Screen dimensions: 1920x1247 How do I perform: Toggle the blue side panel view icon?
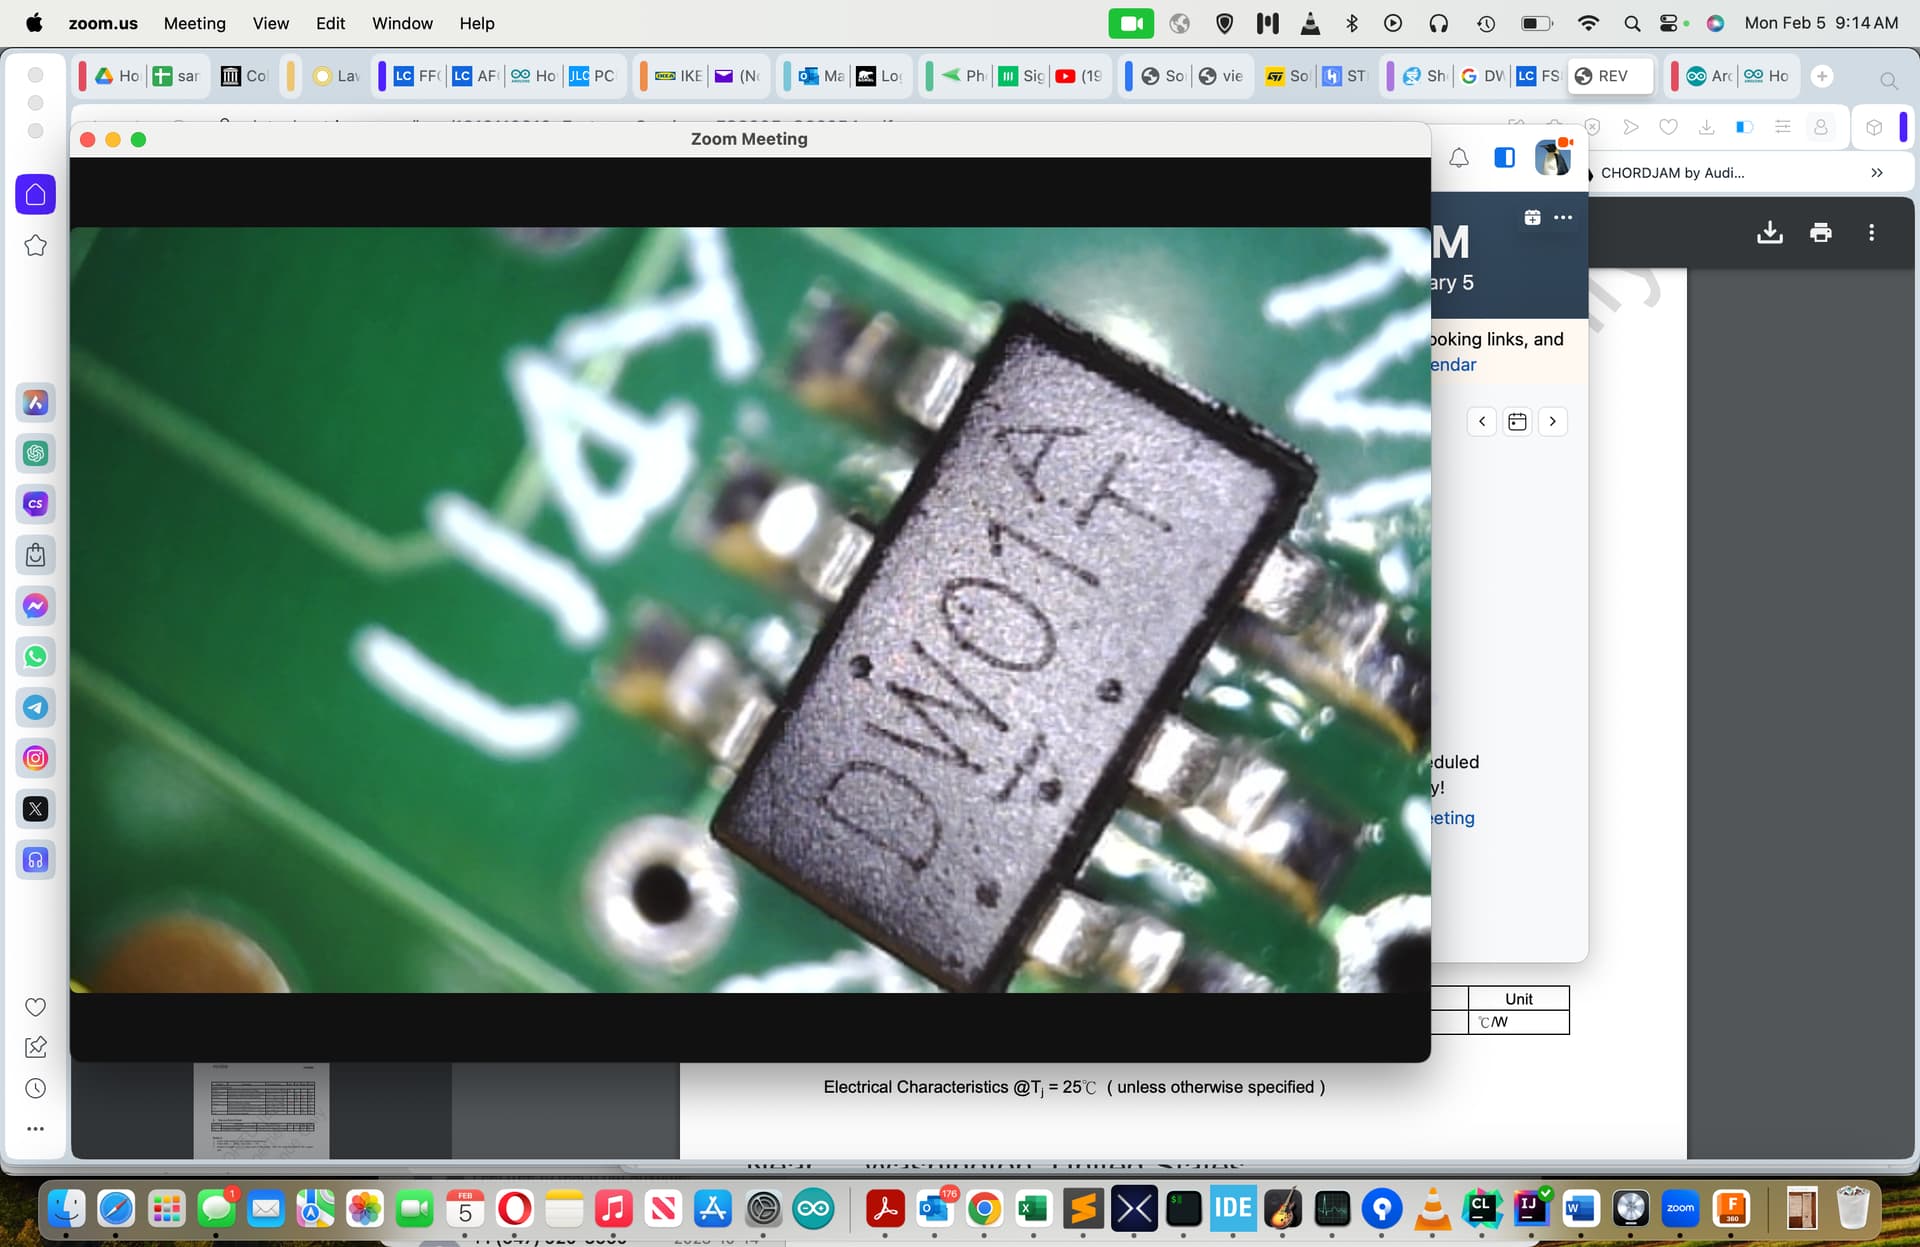pos(1504,158)
